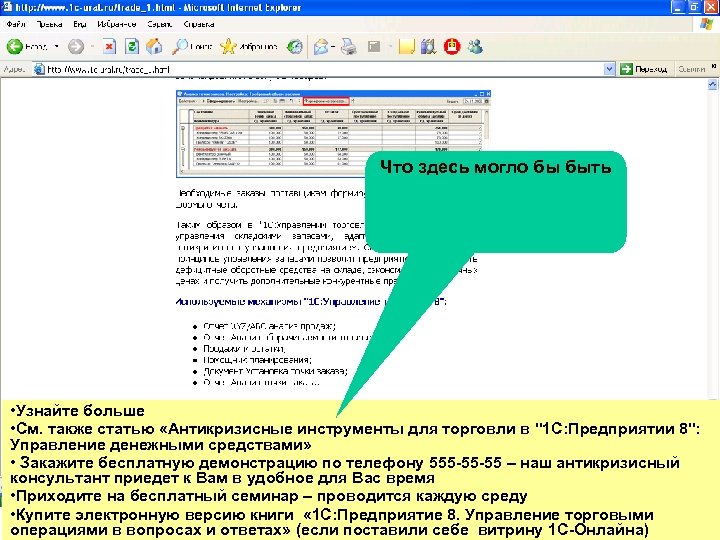Click the callout text «Что здесь могло бы быть»

pyautogui.click(x=495, y=167)
